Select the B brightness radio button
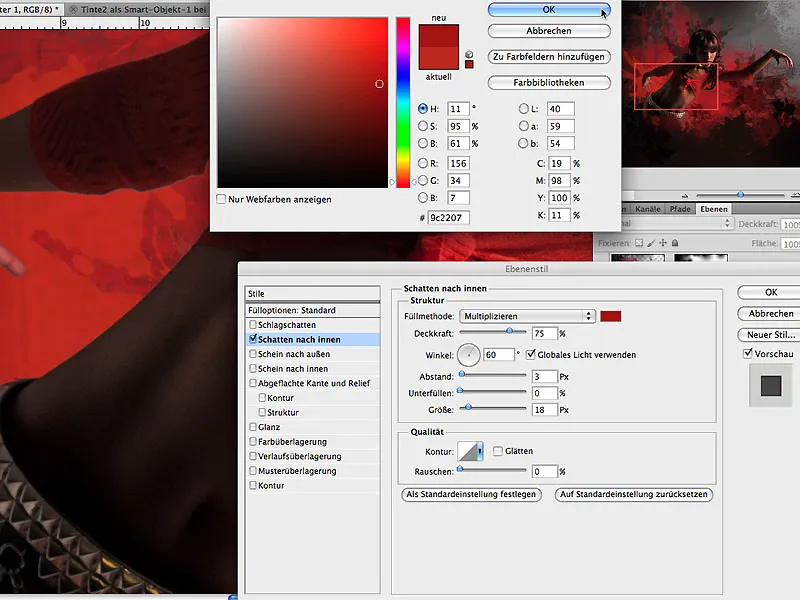Screen dimensions: 800x600 (422, 143)
